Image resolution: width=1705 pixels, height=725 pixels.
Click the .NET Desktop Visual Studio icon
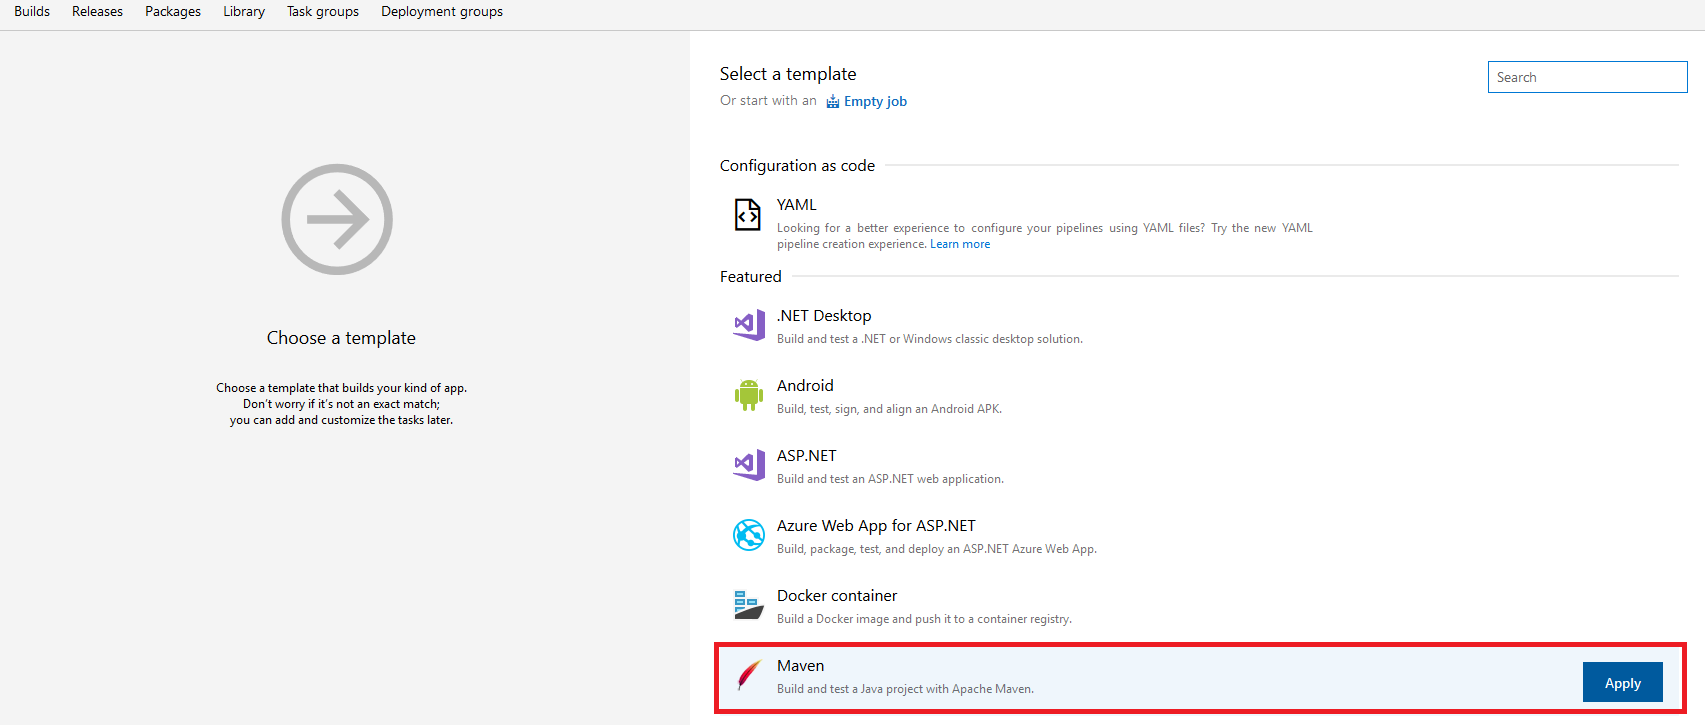[x=749, y=324]
